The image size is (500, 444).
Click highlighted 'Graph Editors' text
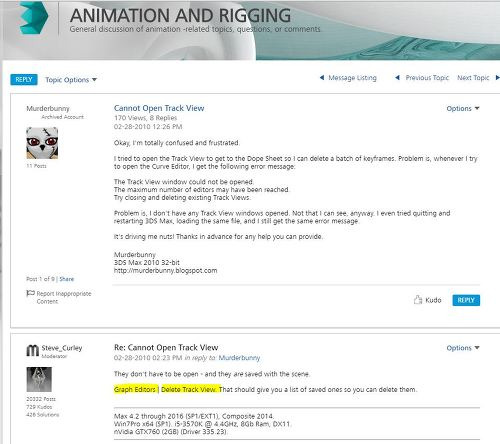pos(135,390)
